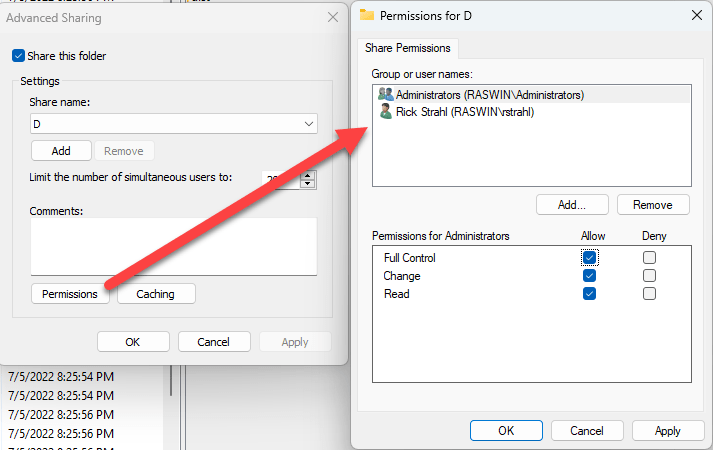Click Add... to add a user
Screen dimensions: 713x450
click(572, 205)
